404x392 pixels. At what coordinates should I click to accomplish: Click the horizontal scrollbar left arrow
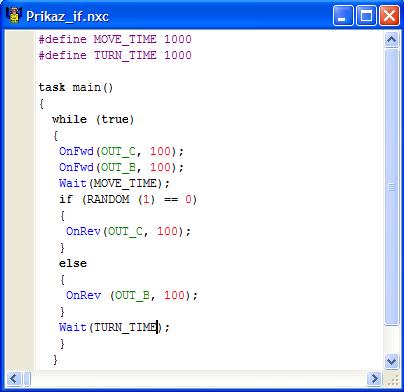pyautogui.click(x=13, y=378)
